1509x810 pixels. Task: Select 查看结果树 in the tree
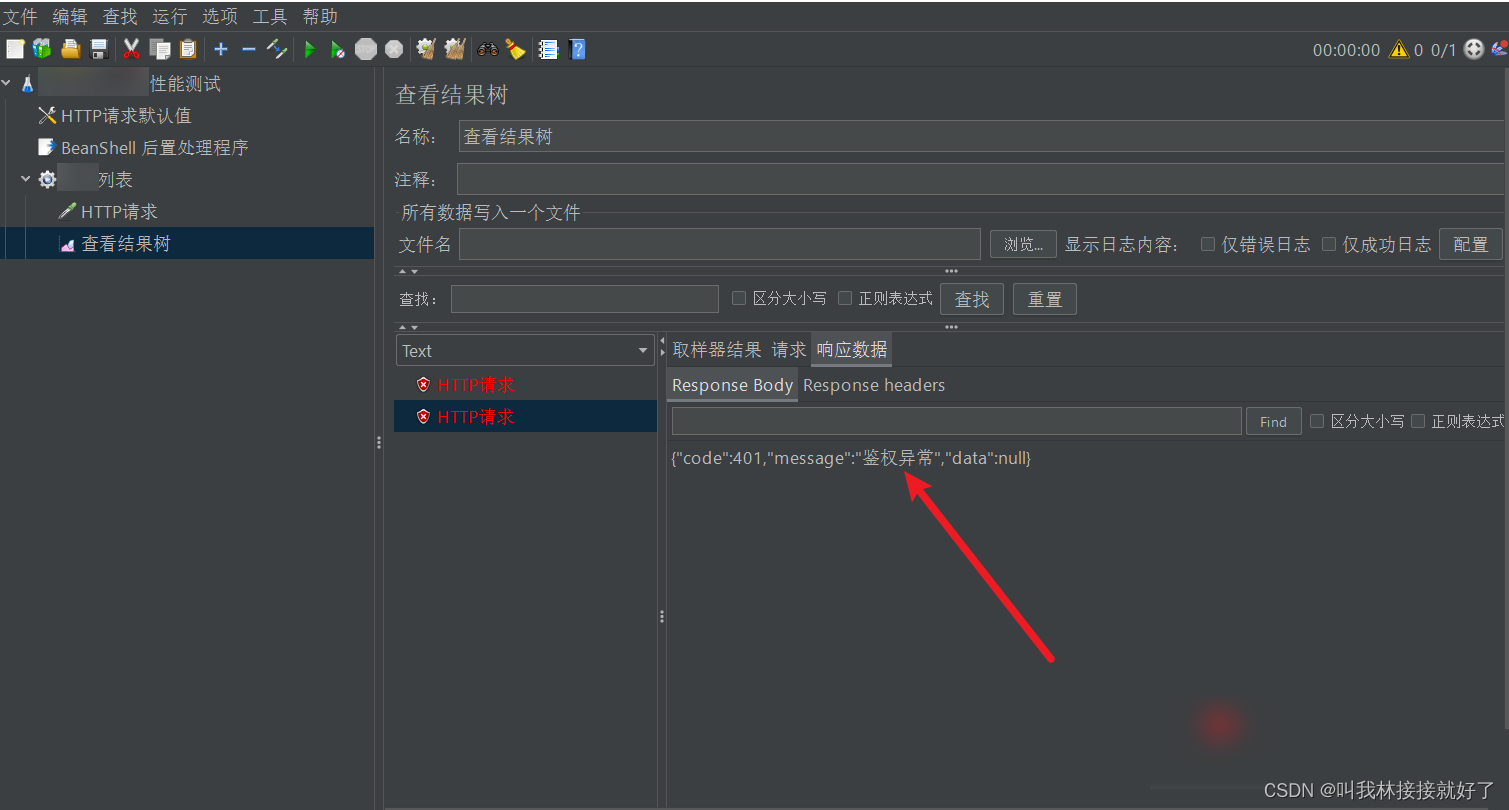[126, 244]
